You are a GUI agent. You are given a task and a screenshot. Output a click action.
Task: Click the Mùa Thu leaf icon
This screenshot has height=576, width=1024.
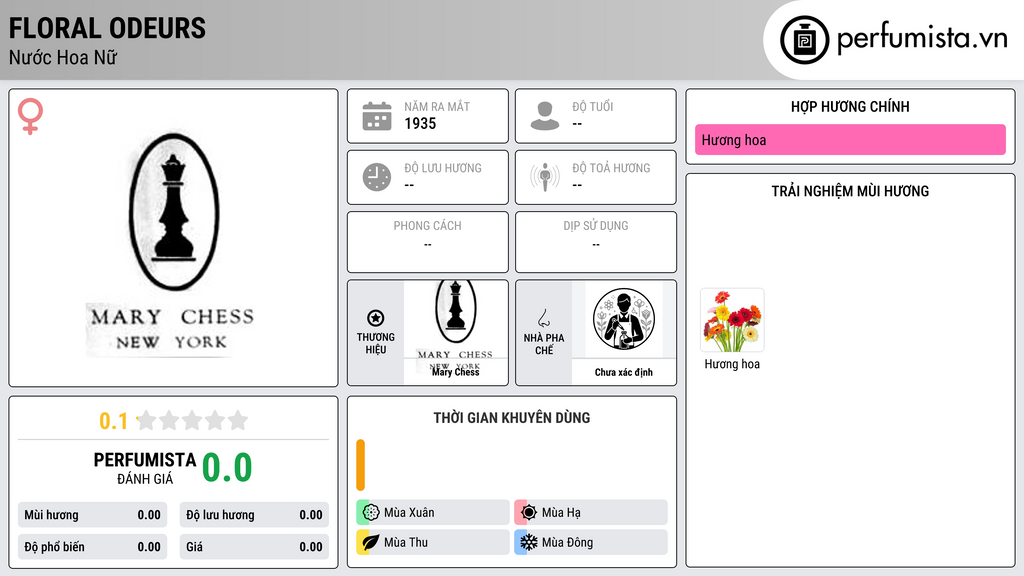pyautogui.click(x=370, y=542)
